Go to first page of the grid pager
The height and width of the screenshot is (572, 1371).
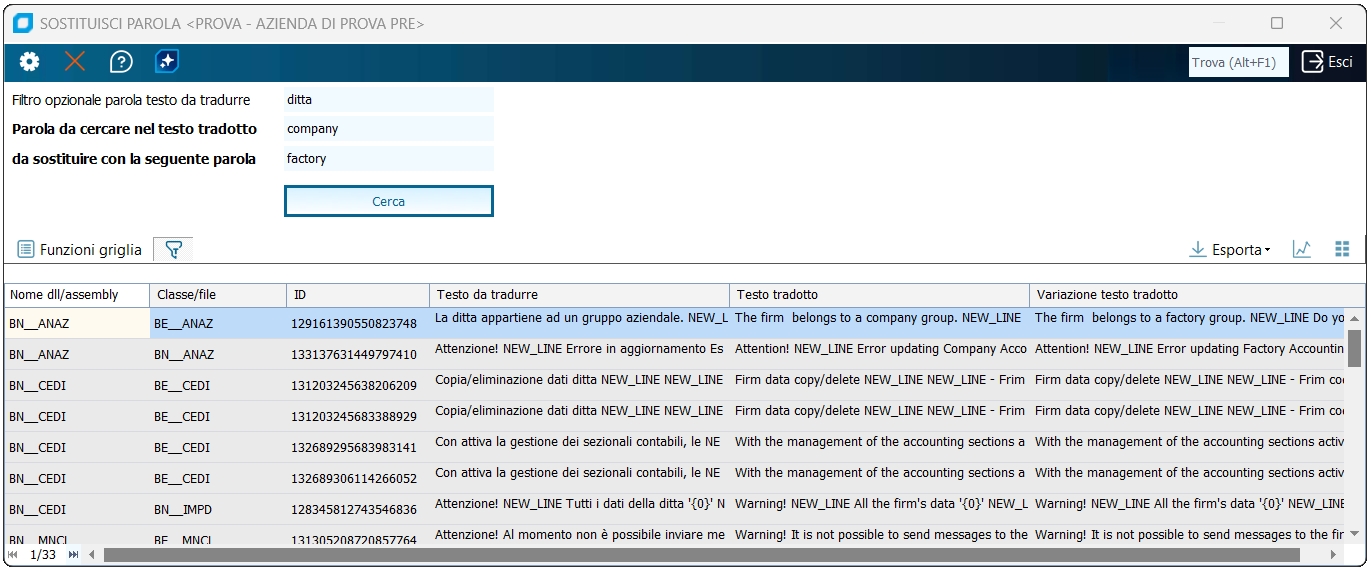pyautogui.click(x=13, y=555)
